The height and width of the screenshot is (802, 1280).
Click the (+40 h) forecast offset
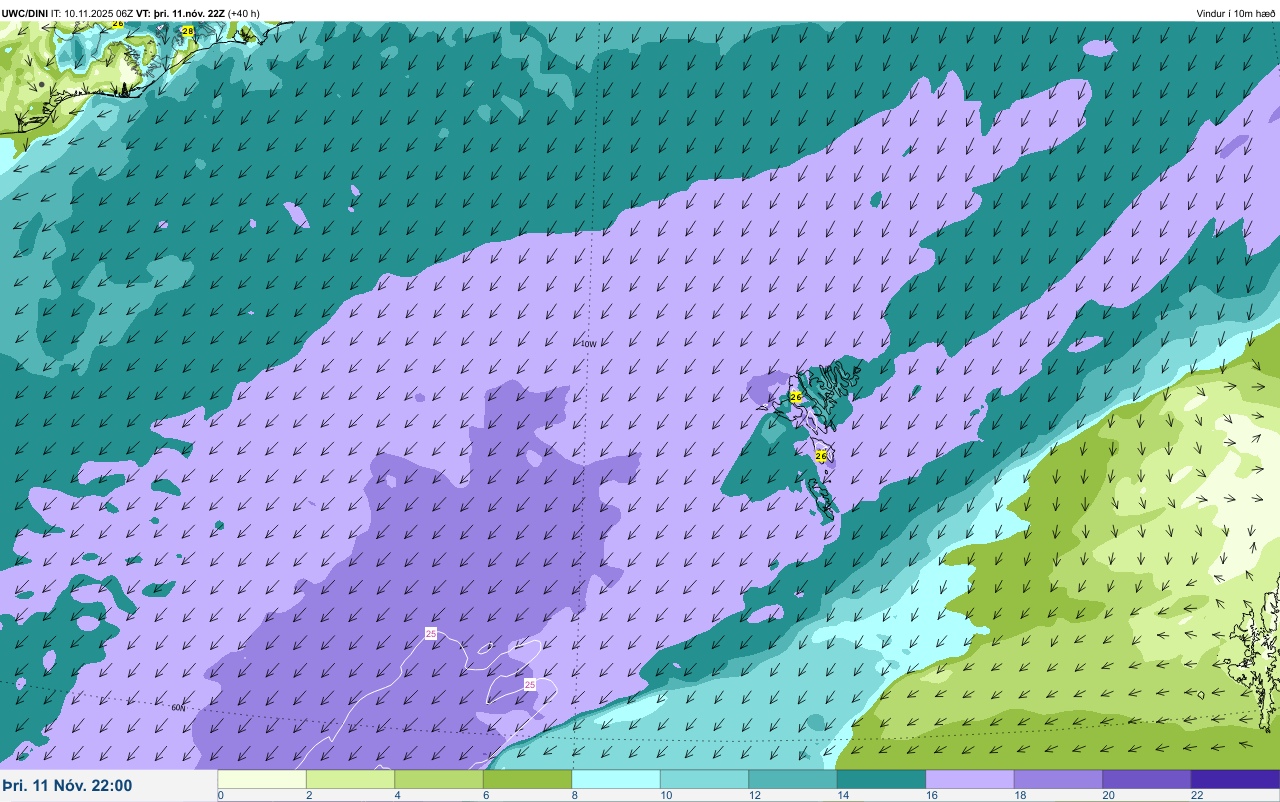pos(244,13)
